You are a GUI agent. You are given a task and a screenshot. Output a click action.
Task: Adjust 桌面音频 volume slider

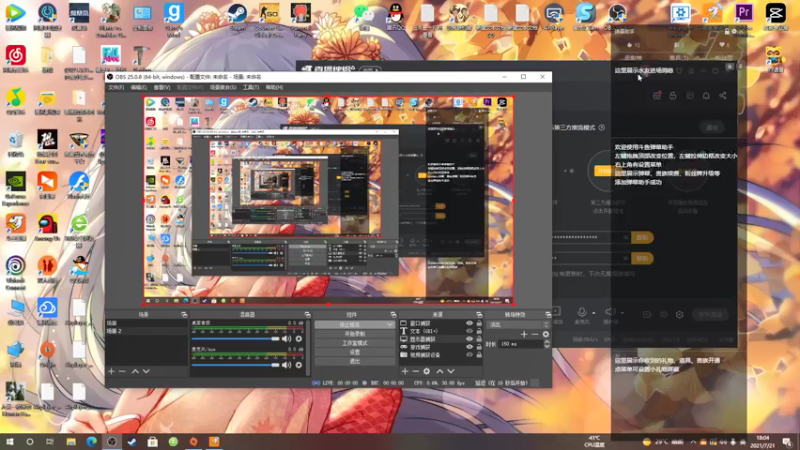pyautogui.click(x=236, y=339)
